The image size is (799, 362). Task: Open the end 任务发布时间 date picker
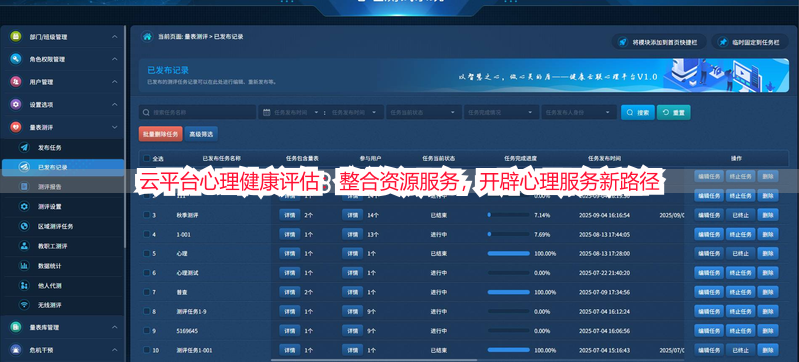tap(354, 113)
